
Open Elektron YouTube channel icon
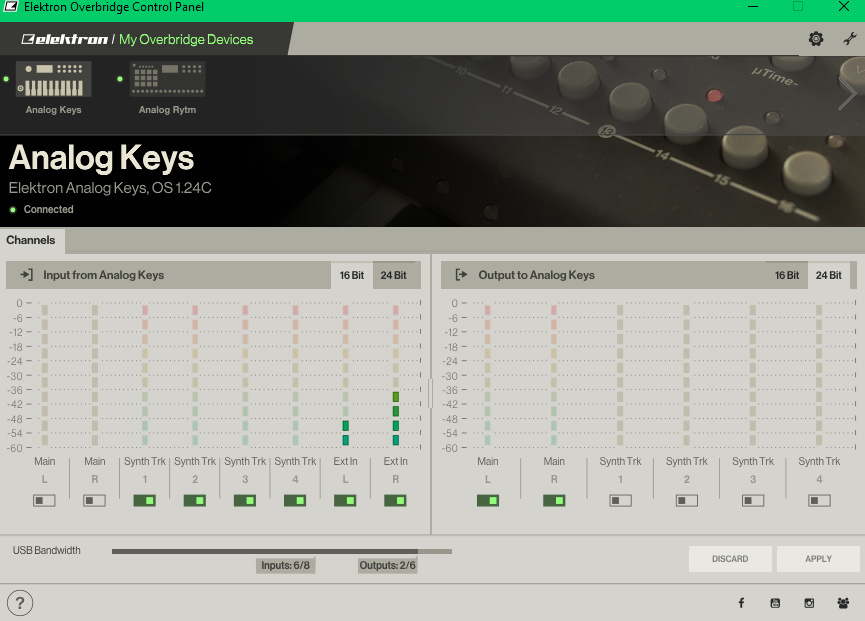coord(775,603)
